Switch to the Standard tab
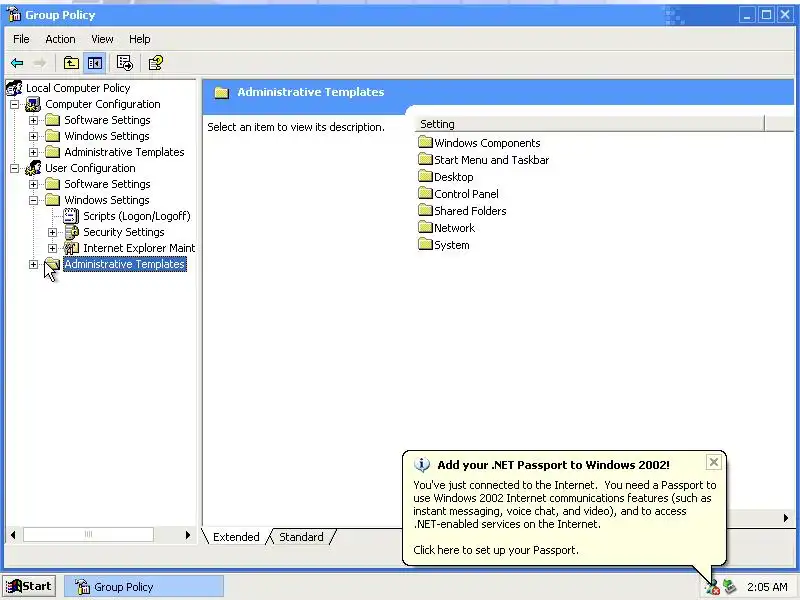Image resolution: width=800 pixels, height=600 pixels. [x=301, y=537]
